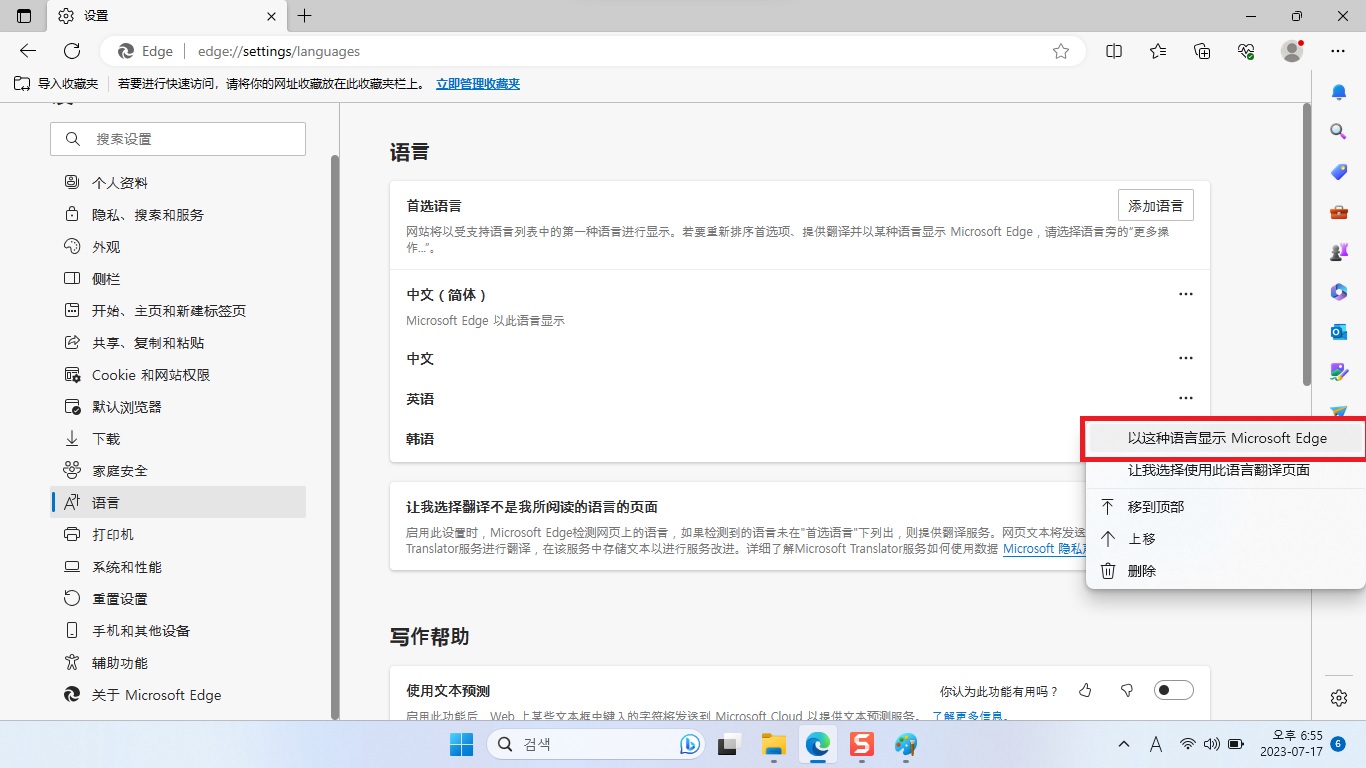Open 立即管理收藏夹 link
Viewport: 1366px width, 768px height.
pyautogui.click(x=478, y=84)
